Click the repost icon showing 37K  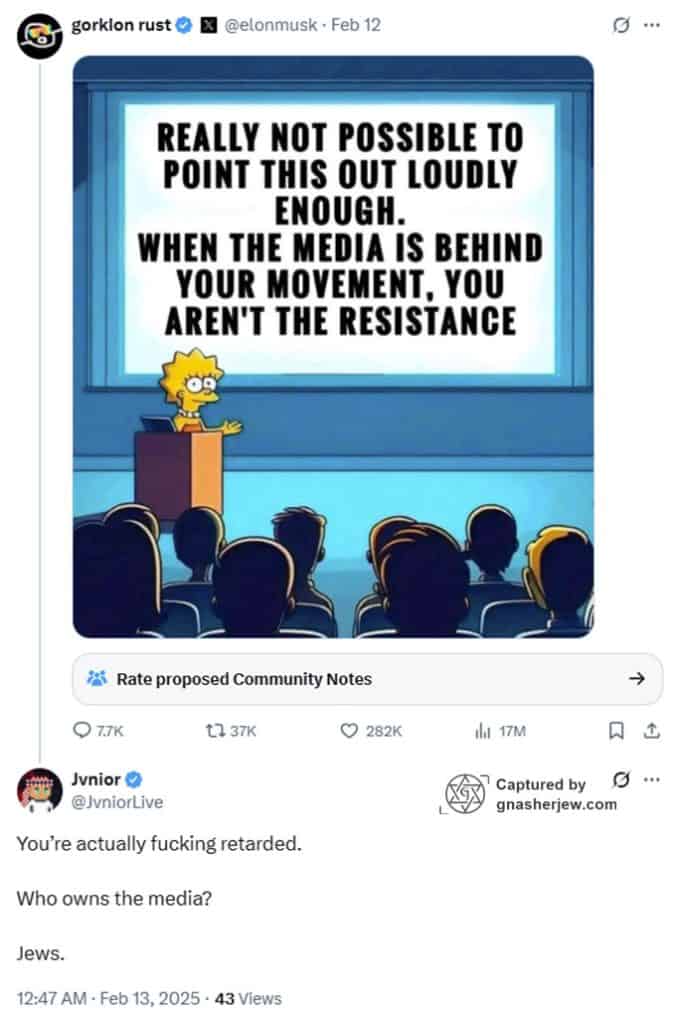(x=215, y=730)
